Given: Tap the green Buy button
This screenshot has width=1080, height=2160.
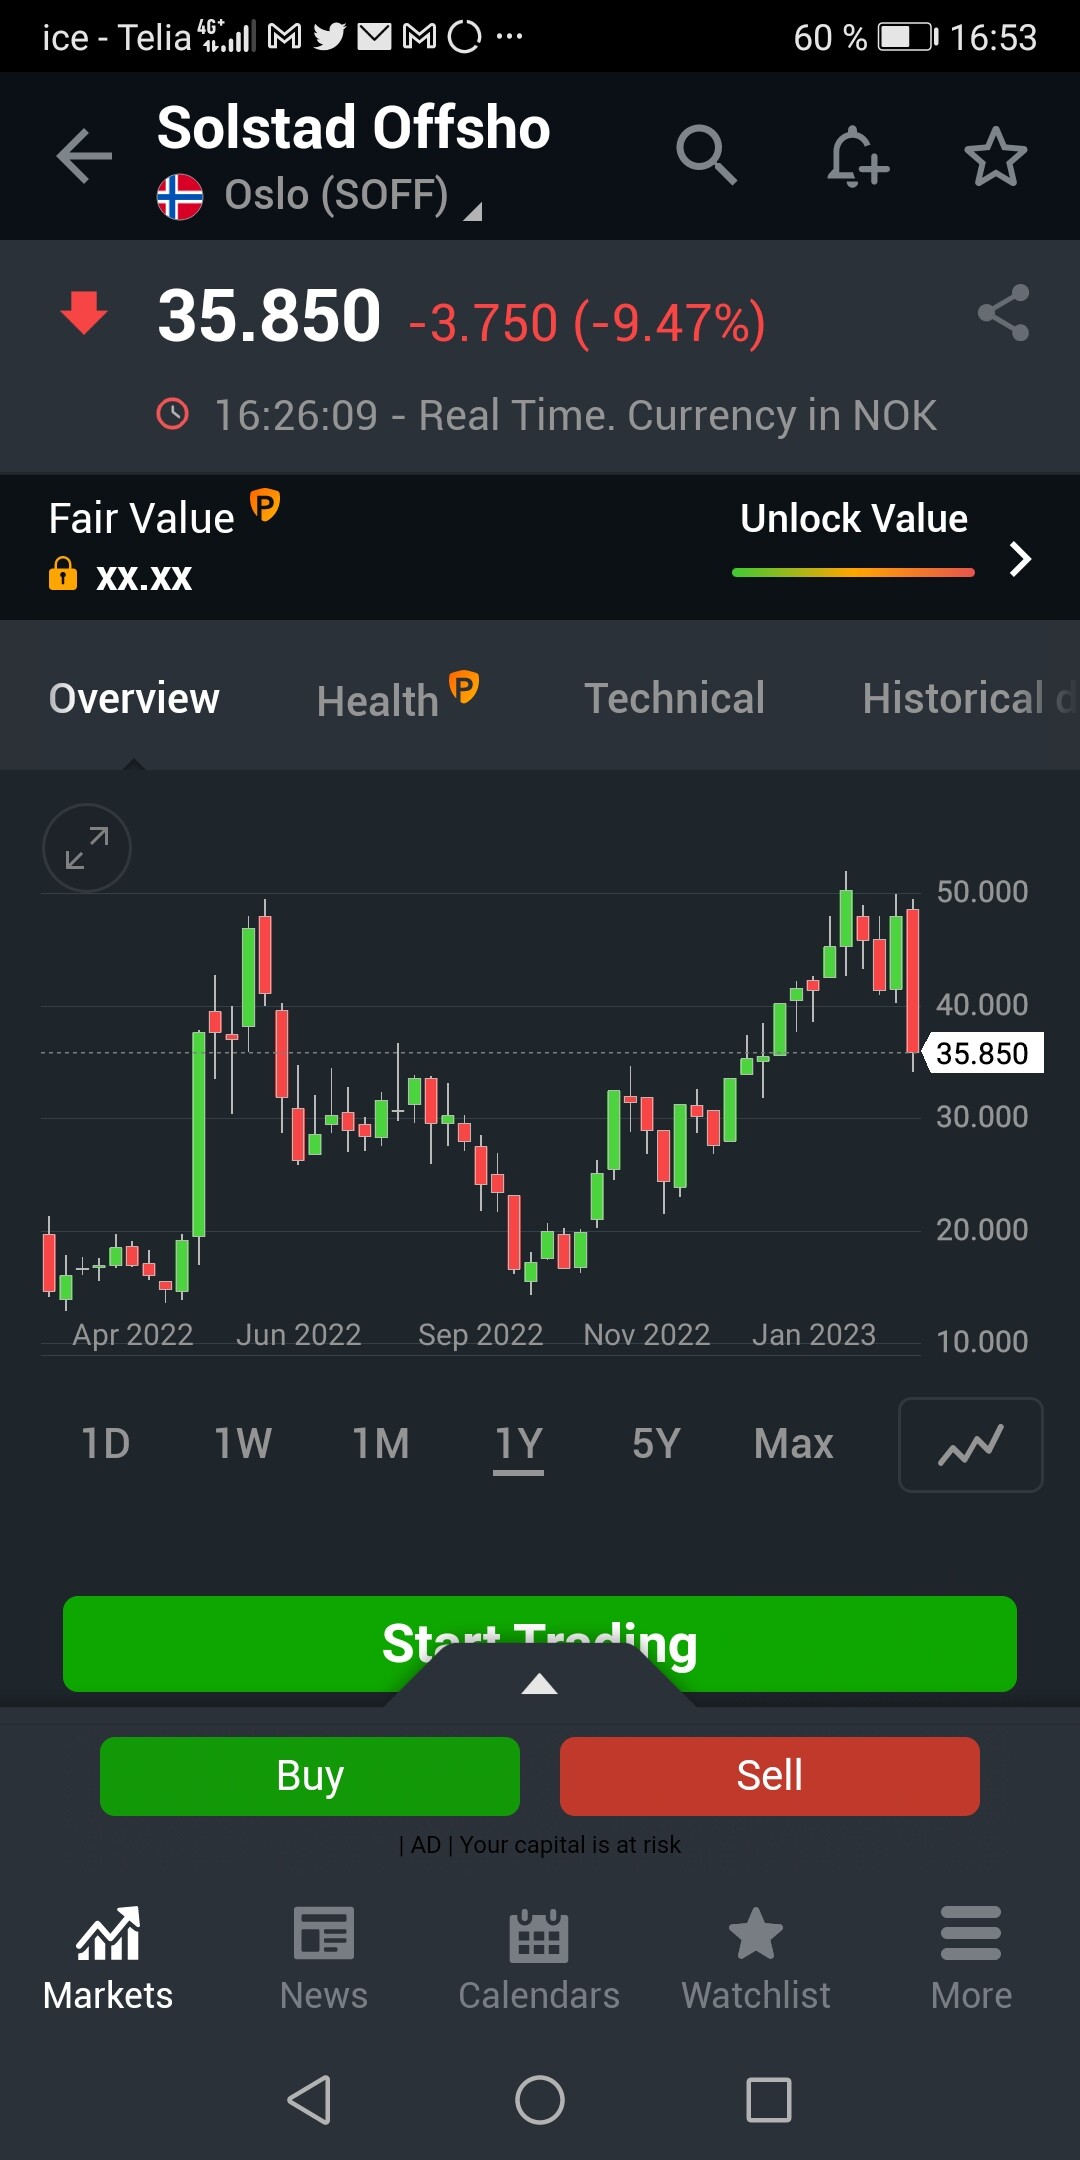Looking at the screenshot, I should pyautogui.click(x=310, y=1776).
